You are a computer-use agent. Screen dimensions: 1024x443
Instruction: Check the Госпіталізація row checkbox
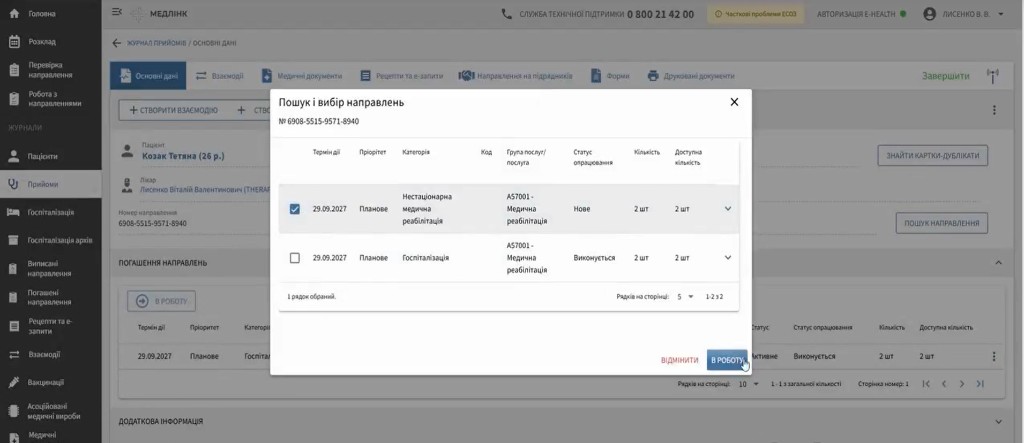295,258
